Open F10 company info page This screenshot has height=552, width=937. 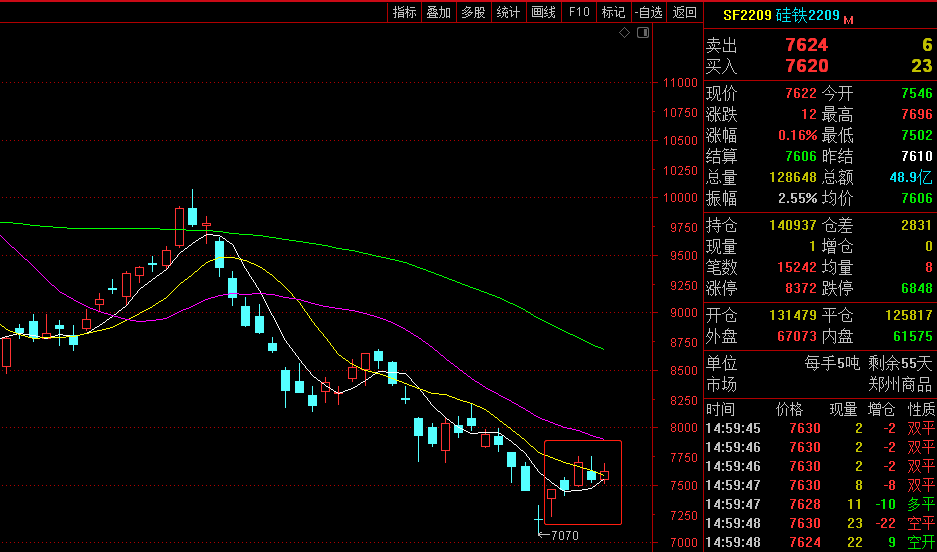tap(578, 12)
